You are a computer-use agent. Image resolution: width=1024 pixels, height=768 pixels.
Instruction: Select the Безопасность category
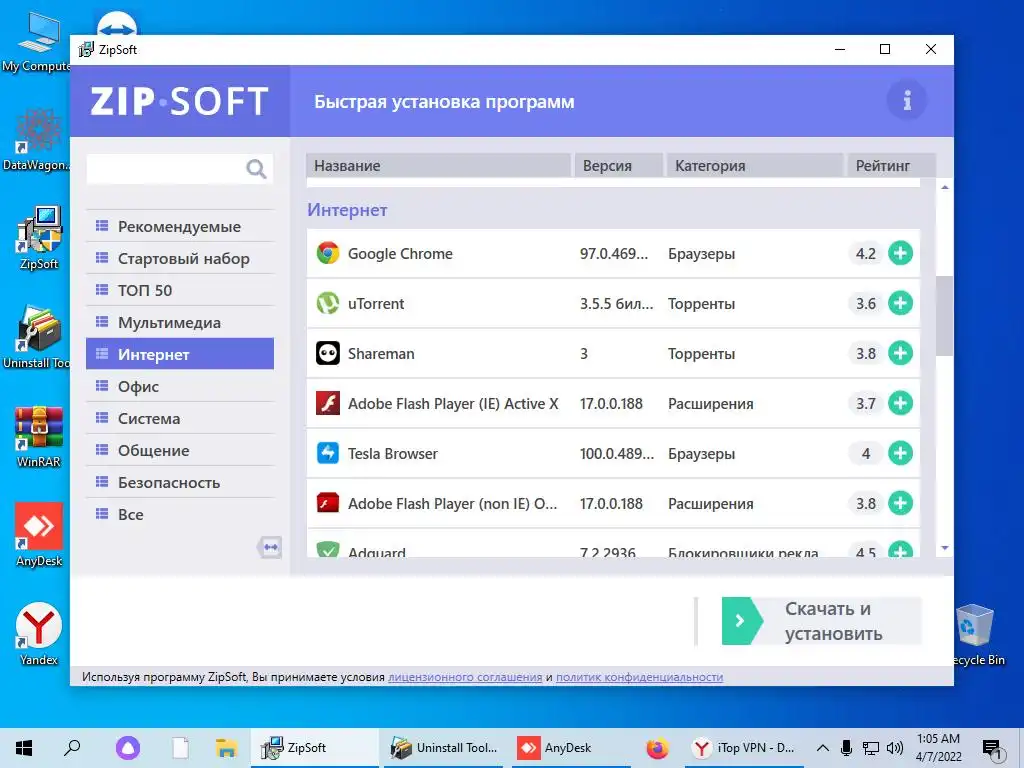tap(180, 483)
